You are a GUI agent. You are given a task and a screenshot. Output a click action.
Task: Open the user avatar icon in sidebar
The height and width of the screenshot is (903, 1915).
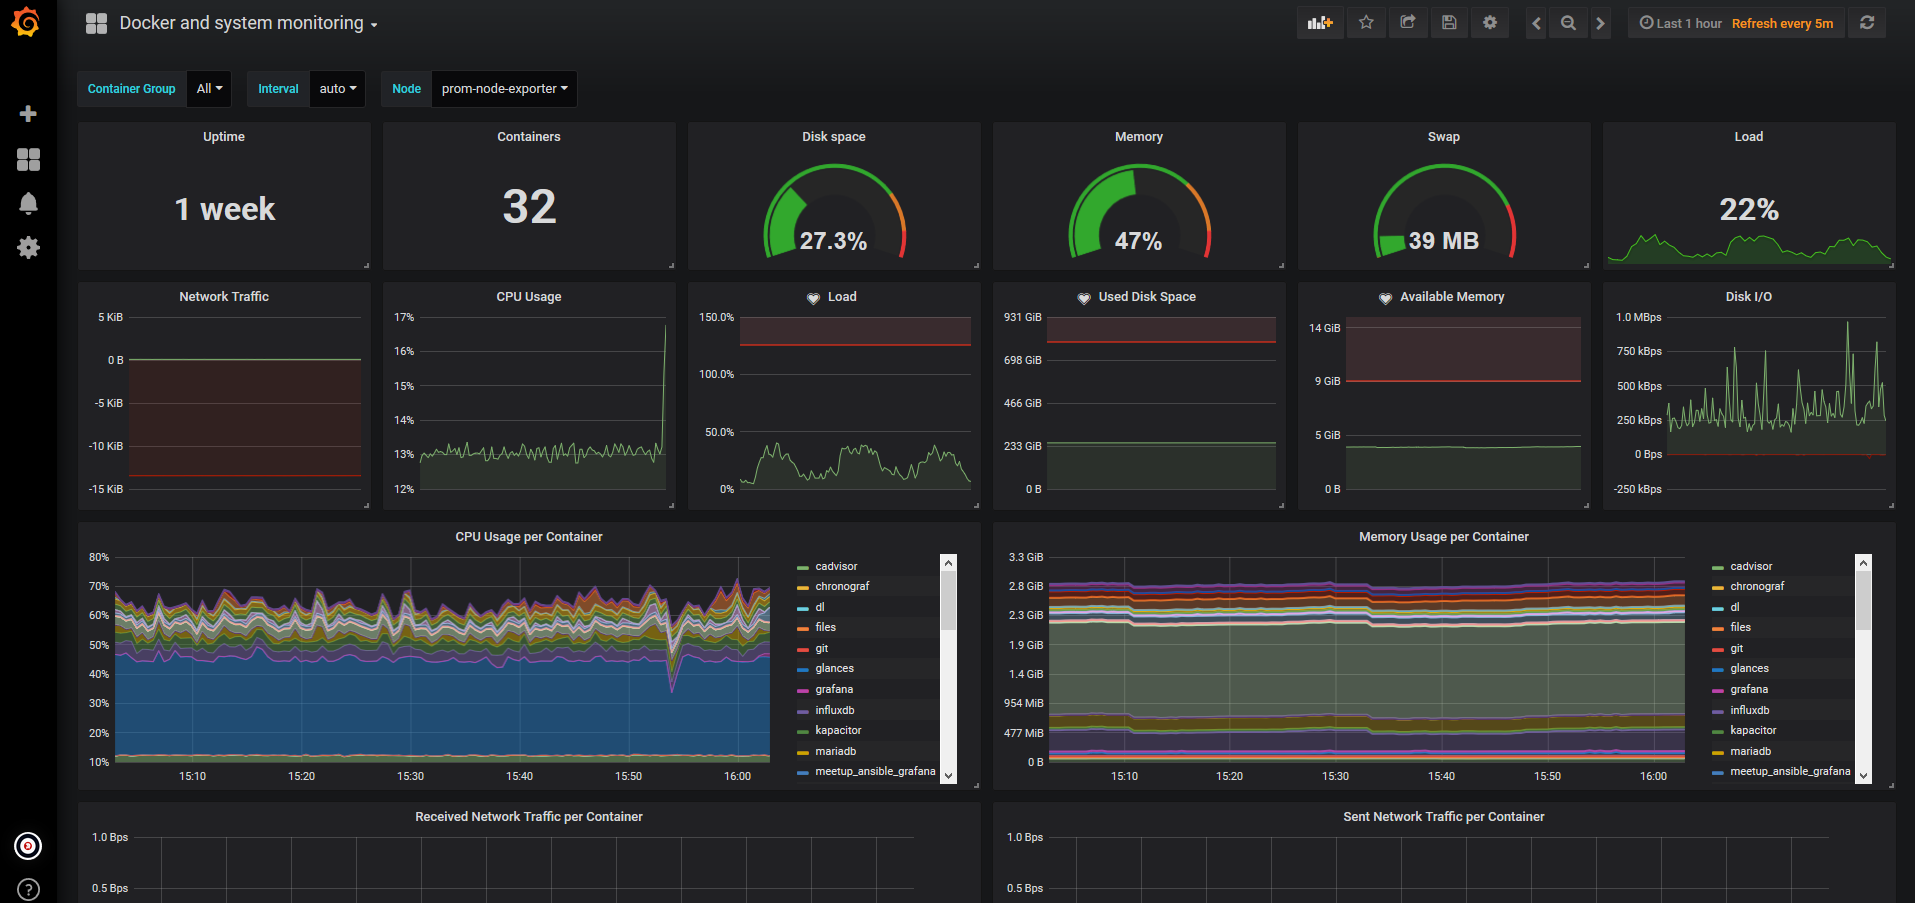[28, 846]
